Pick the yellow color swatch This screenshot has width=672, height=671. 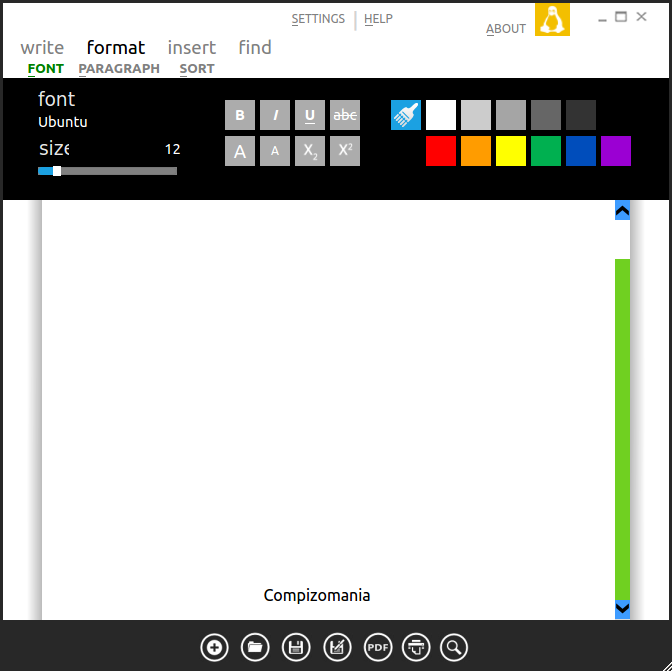tap(511, 151)
